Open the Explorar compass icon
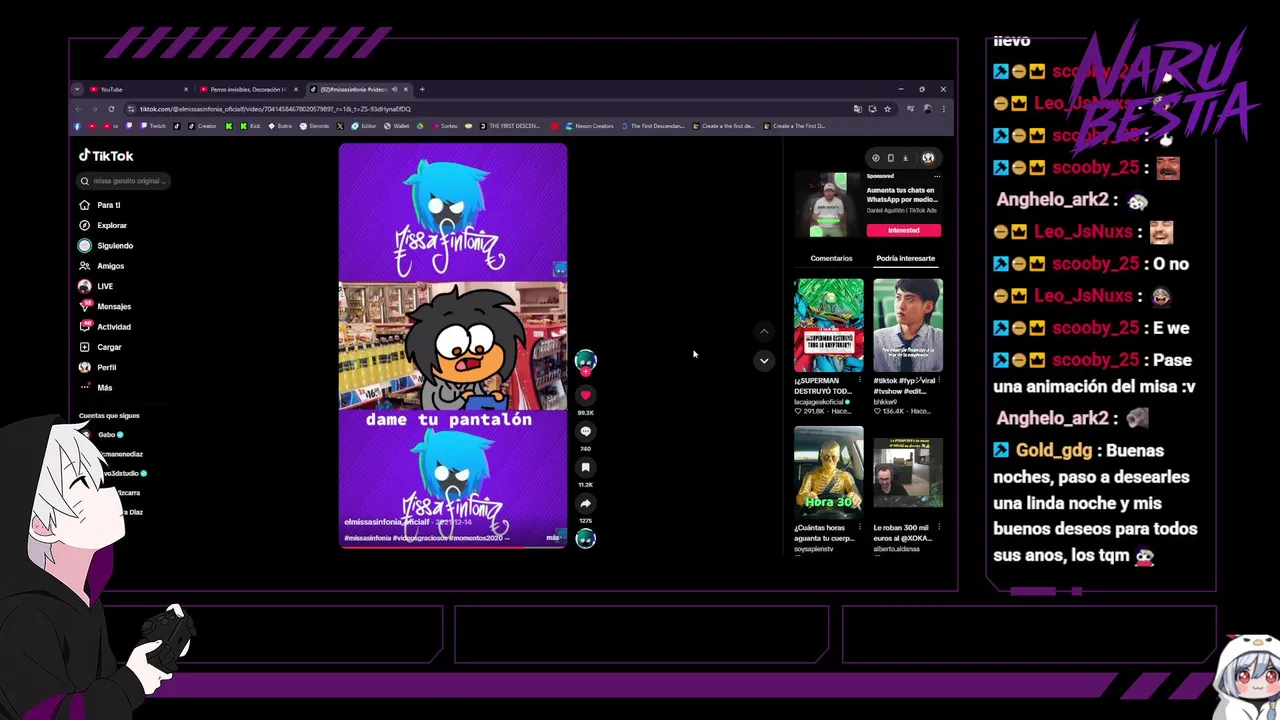 (x=85, y=225)
